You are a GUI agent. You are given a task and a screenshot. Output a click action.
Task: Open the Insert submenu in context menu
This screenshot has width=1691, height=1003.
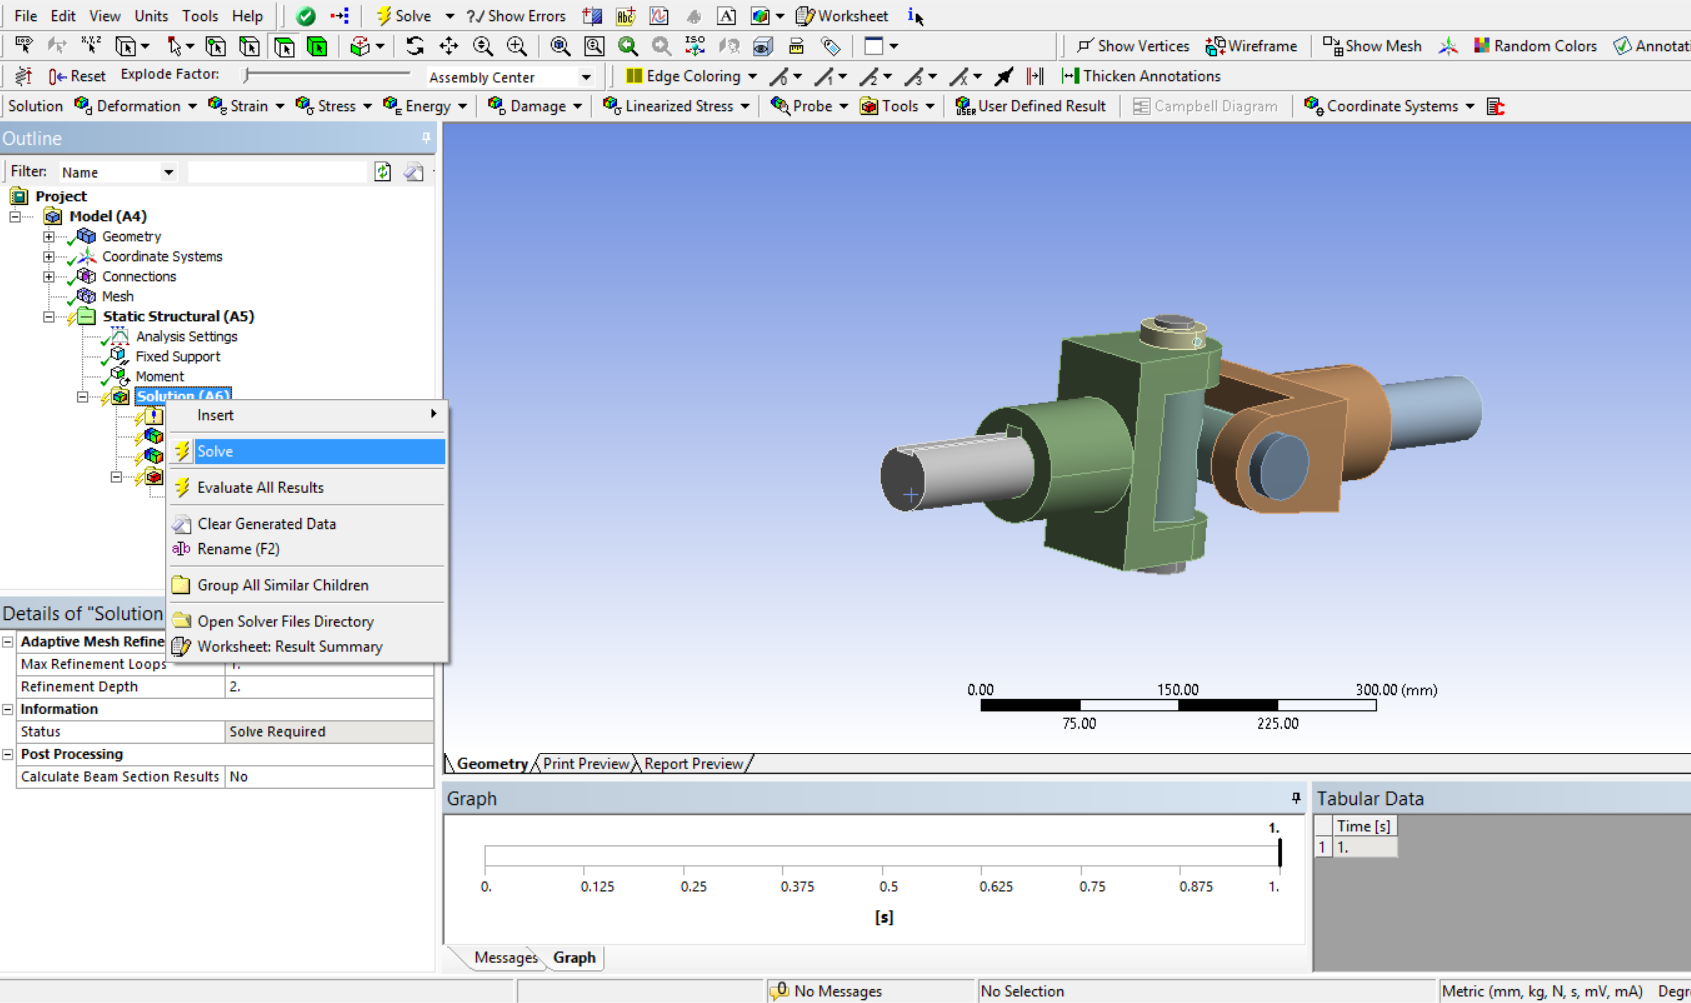coord(307,415)
